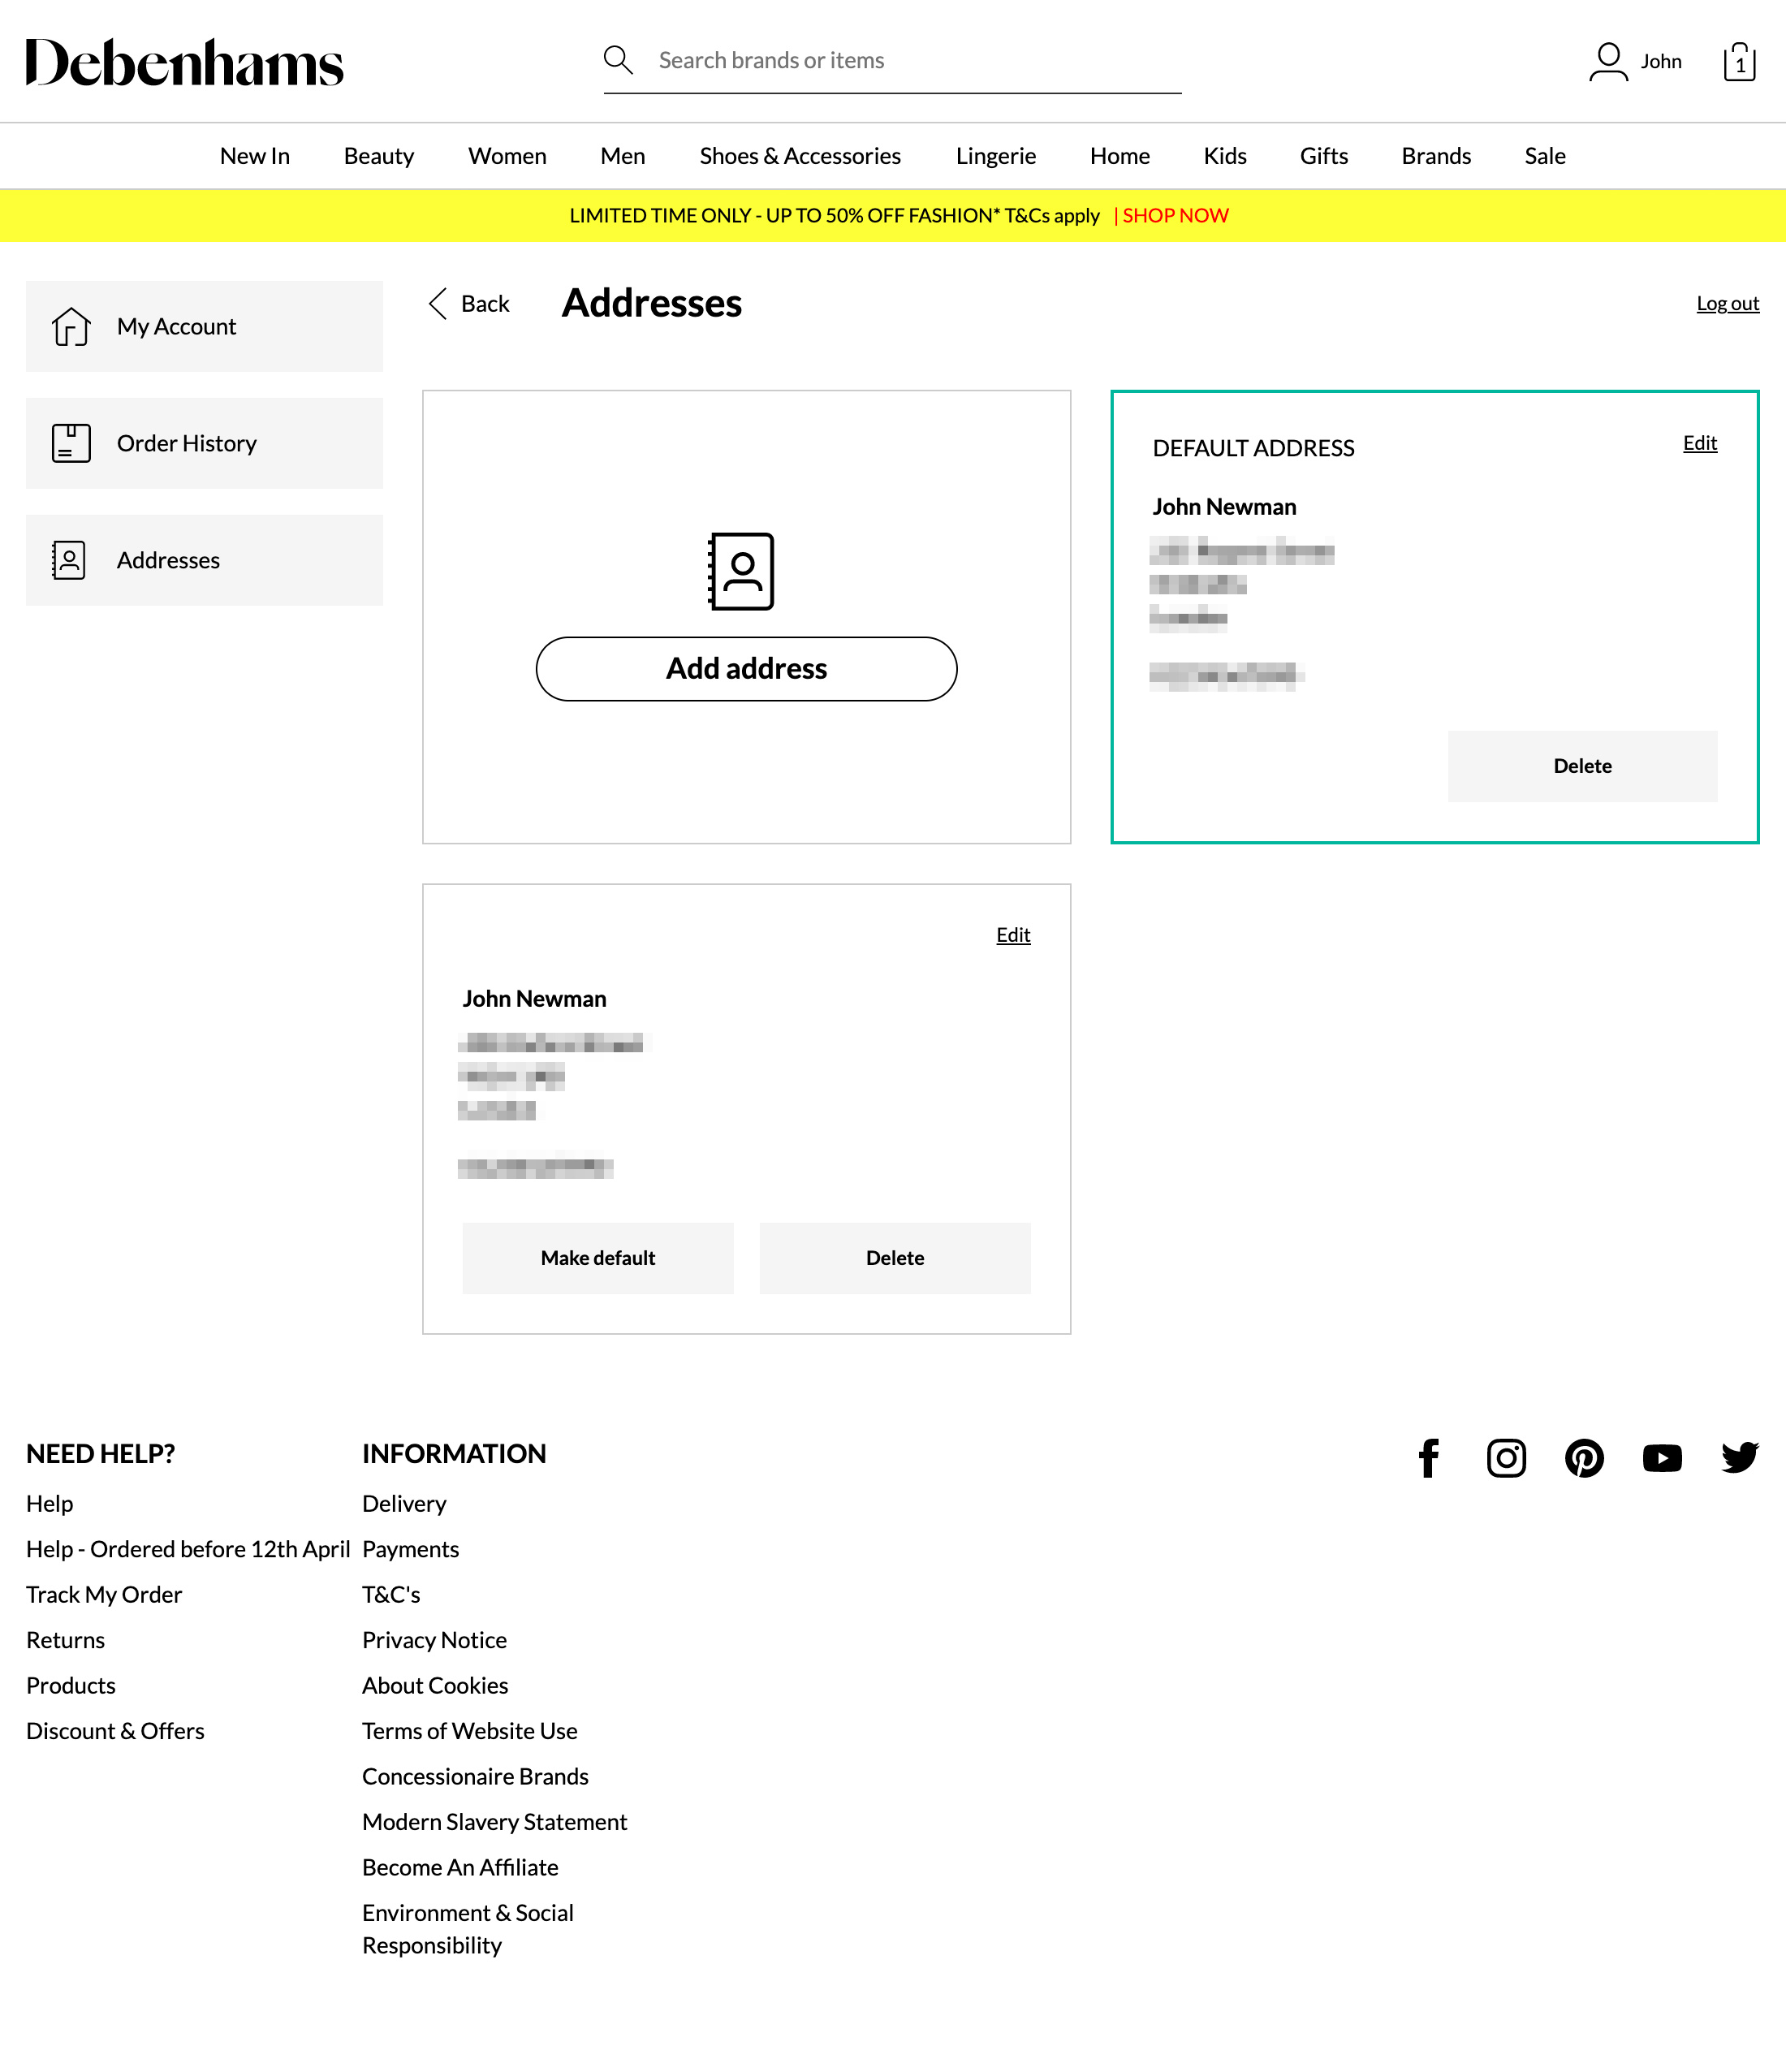The width and height of the screenshot is (1786, 2072).
Task: Open the shopping bag showing 1 item
Action: (1740, 62)
